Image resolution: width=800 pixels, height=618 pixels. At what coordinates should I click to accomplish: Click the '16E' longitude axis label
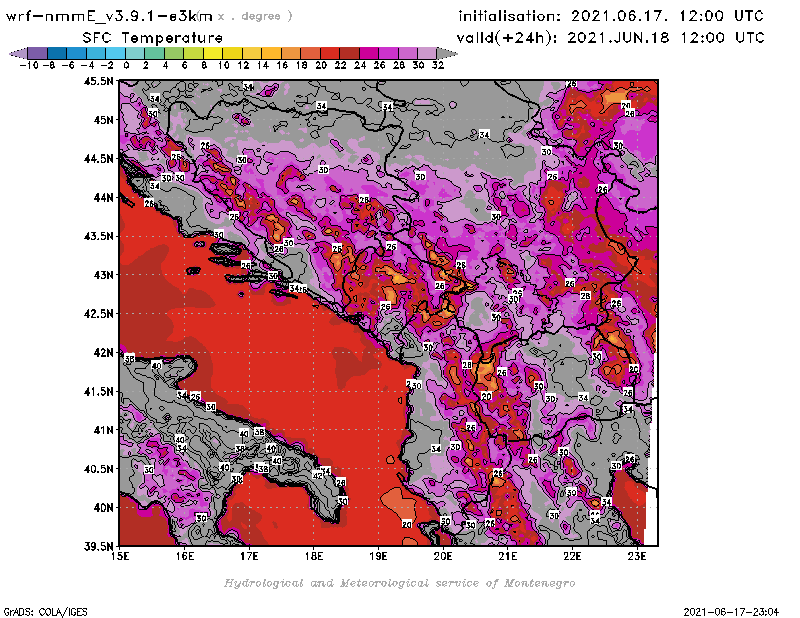click(x=185, y=556)
